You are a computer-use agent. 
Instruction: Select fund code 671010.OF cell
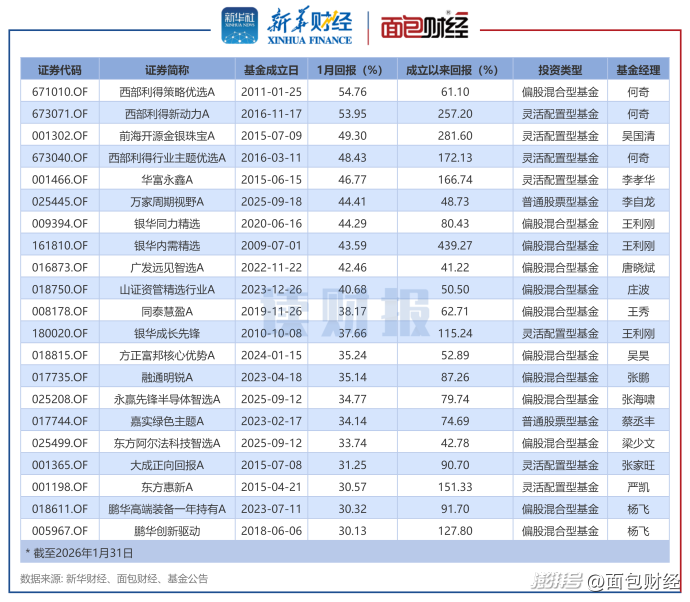click(x=60, y=91)
